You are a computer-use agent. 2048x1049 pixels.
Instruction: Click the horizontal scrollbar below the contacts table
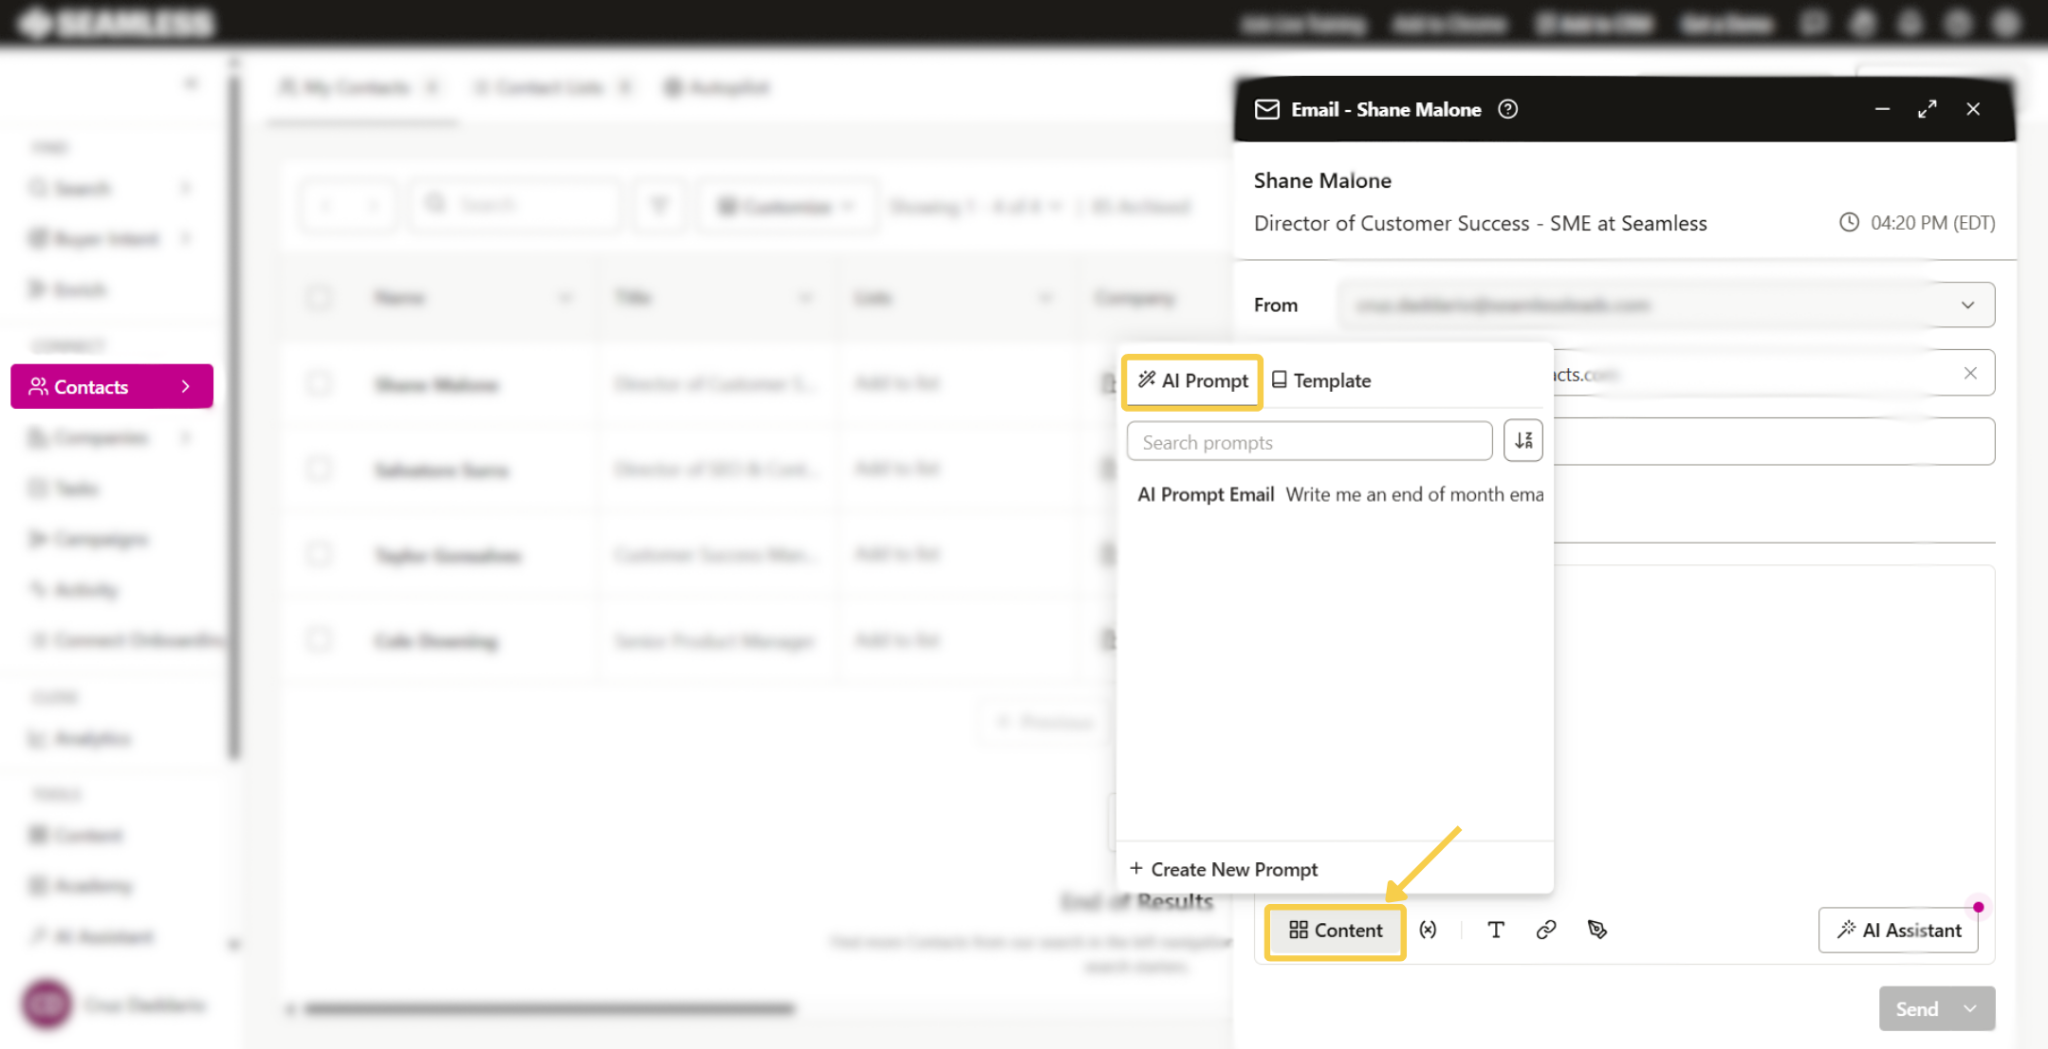[549, 1009]
